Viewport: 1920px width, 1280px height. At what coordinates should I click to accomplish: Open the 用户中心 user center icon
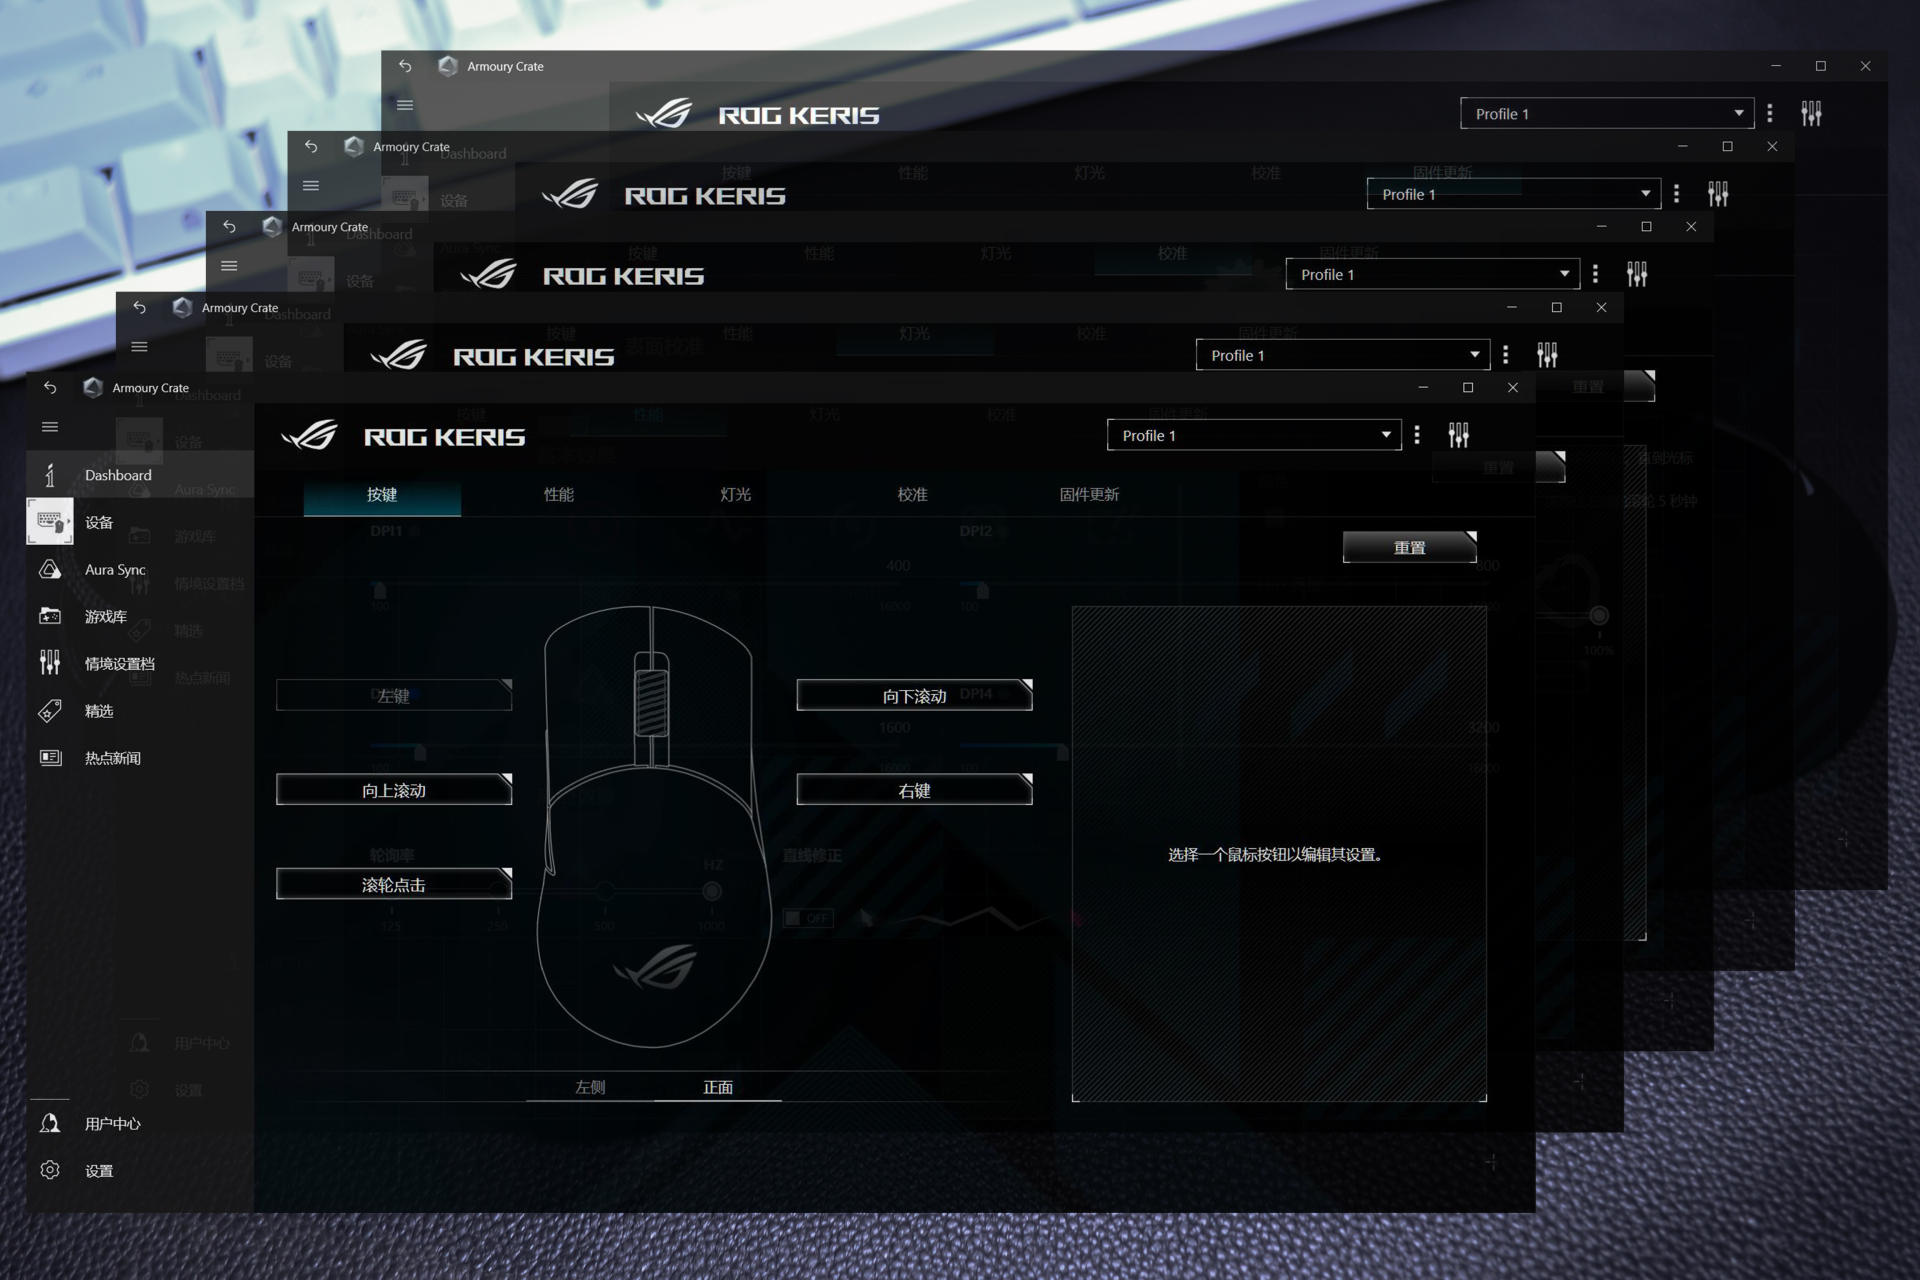pos(50,1123)
